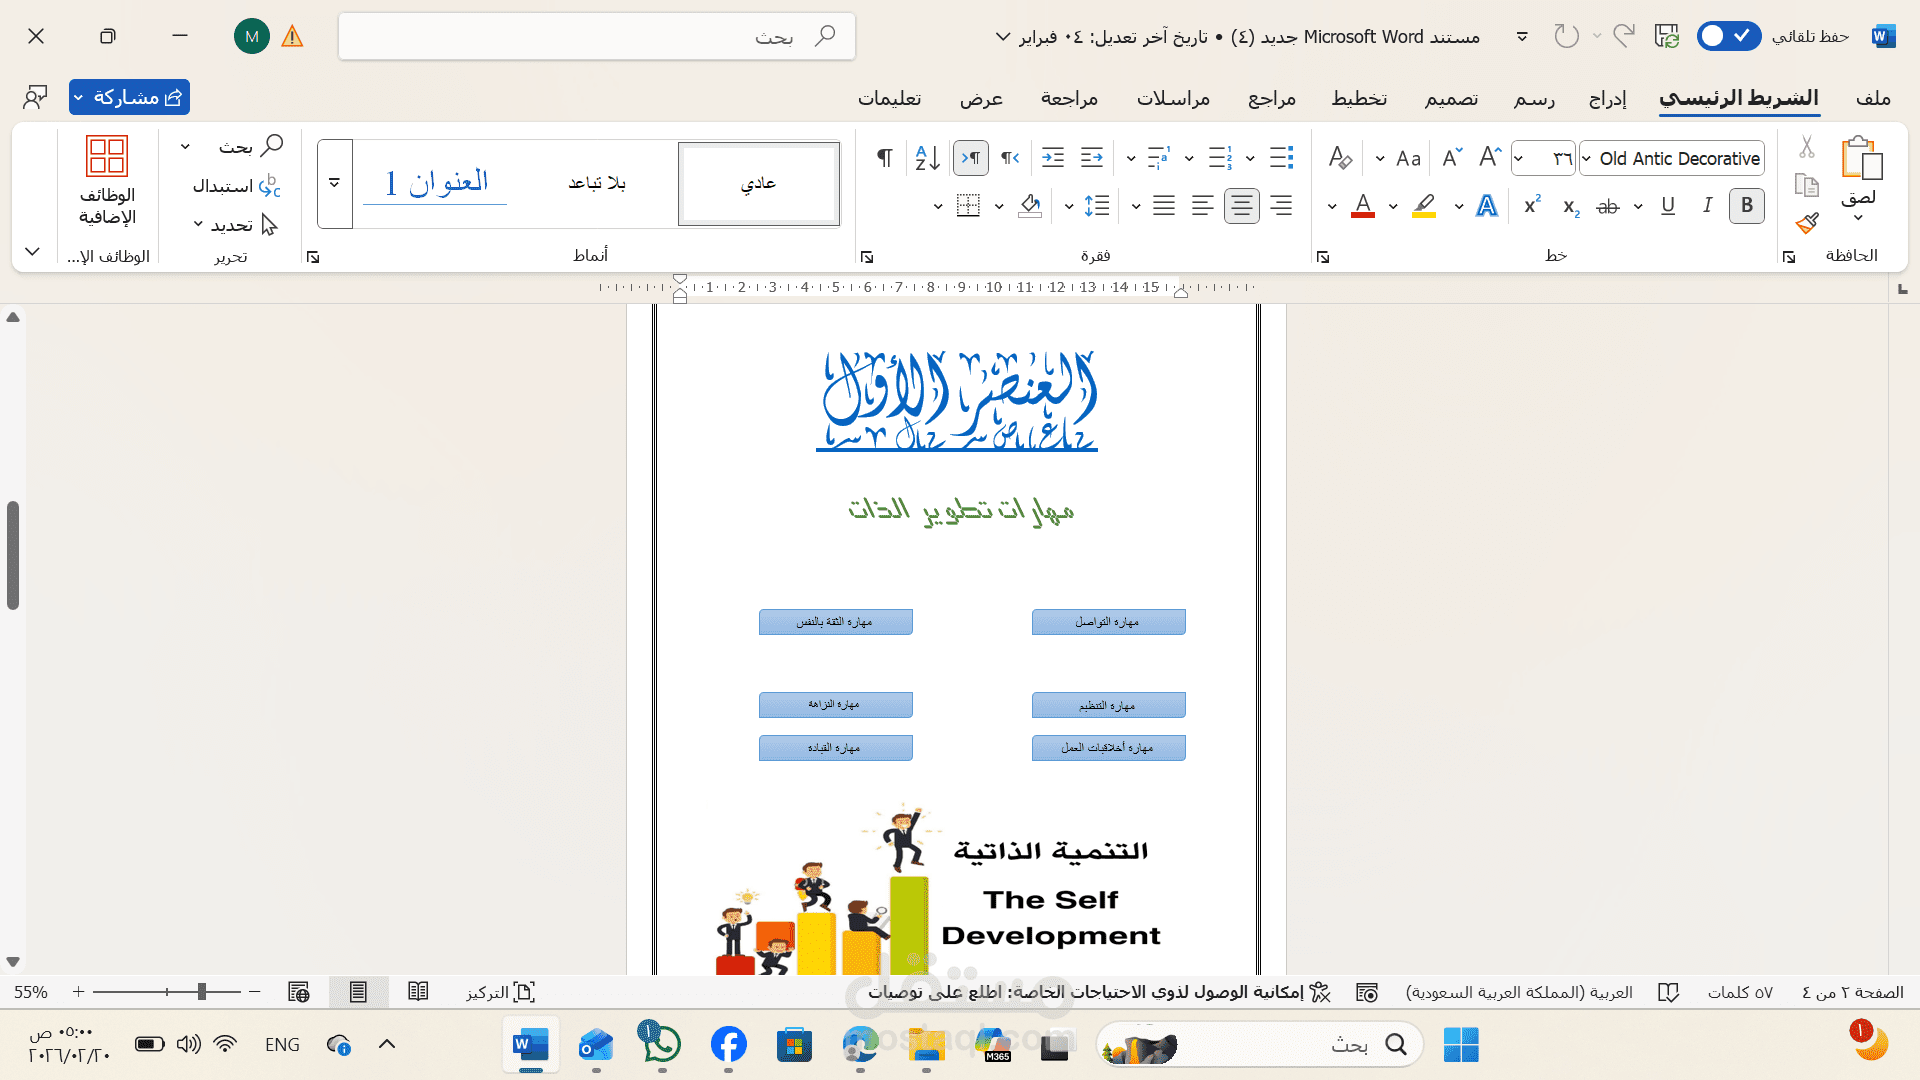The height and width of the screenshot is (1080, 1920).
Task: Open the Sort tool in the paragraph group
Action: (925, 157)
